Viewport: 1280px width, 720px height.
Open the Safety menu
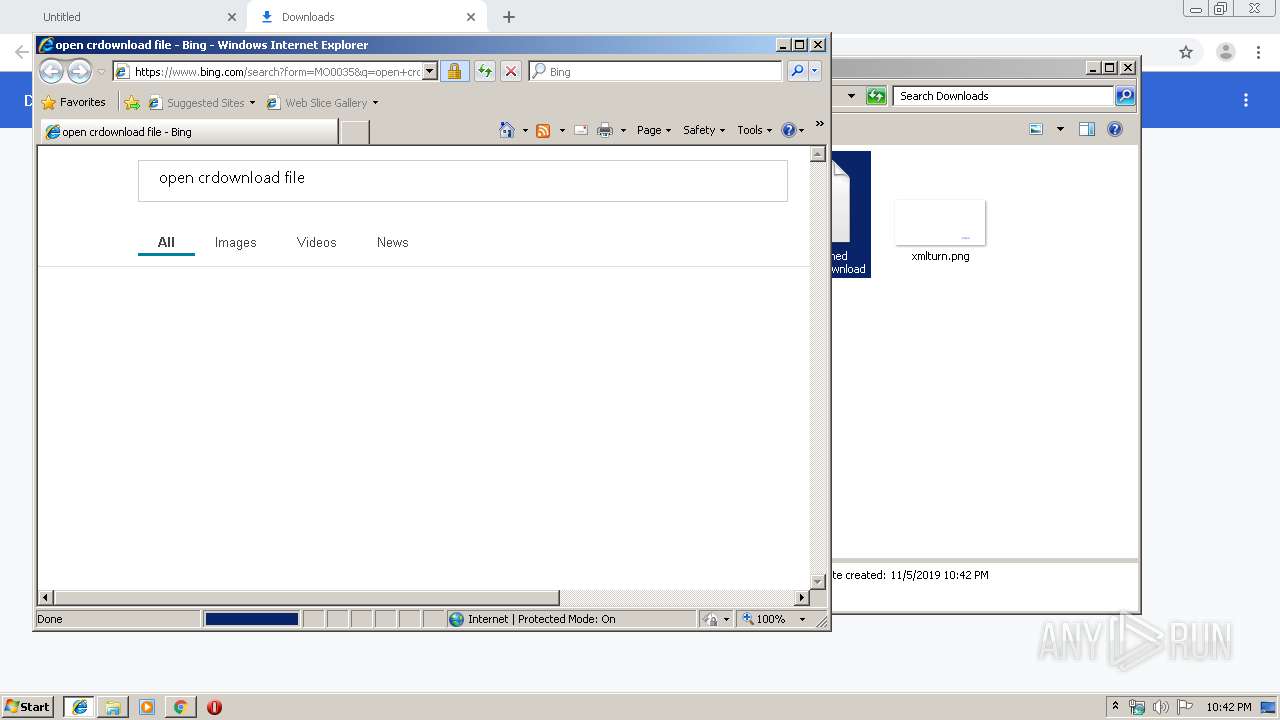click(704, 130)
